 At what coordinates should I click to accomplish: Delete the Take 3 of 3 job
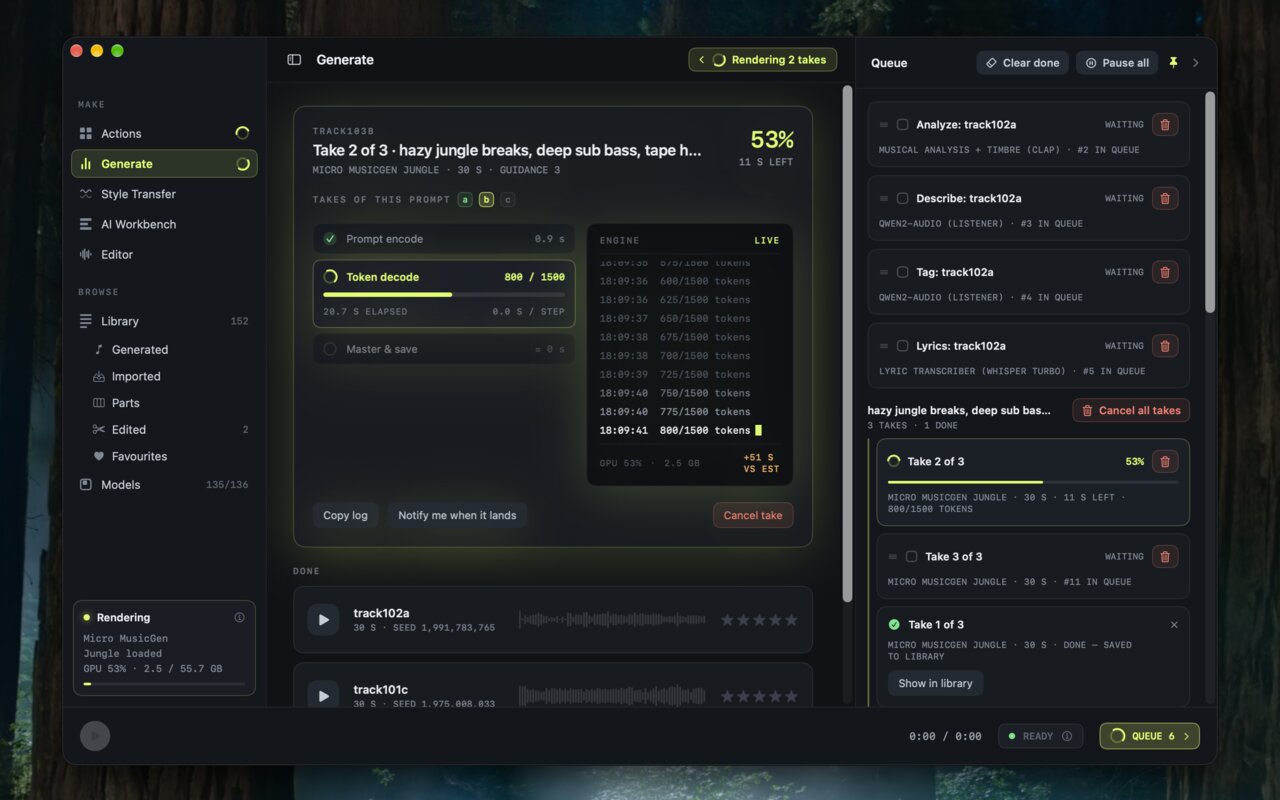[x=1165, y=557]
